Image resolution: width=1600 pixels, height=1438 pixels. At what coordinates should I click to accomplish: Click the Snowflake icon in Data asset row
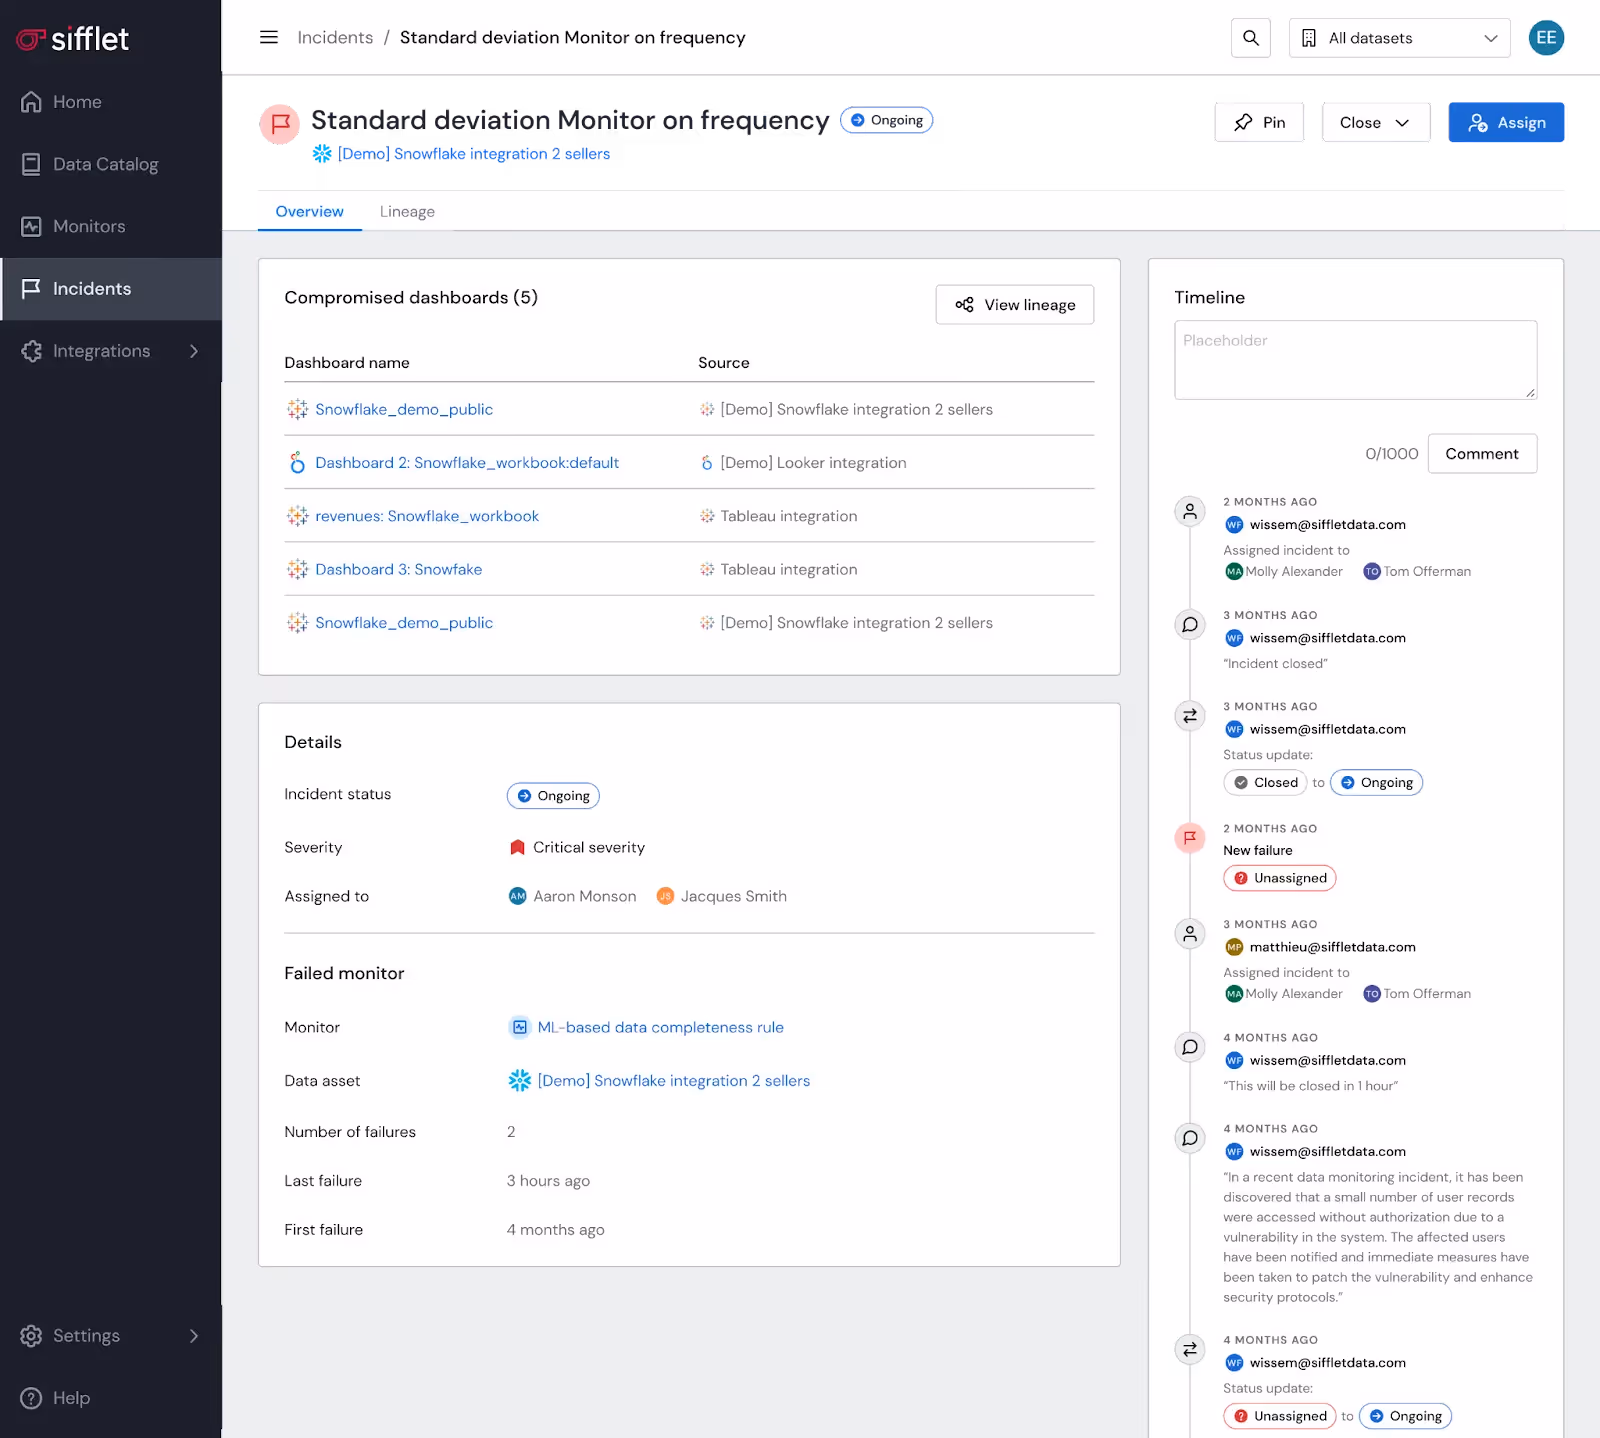(520, 1080)
